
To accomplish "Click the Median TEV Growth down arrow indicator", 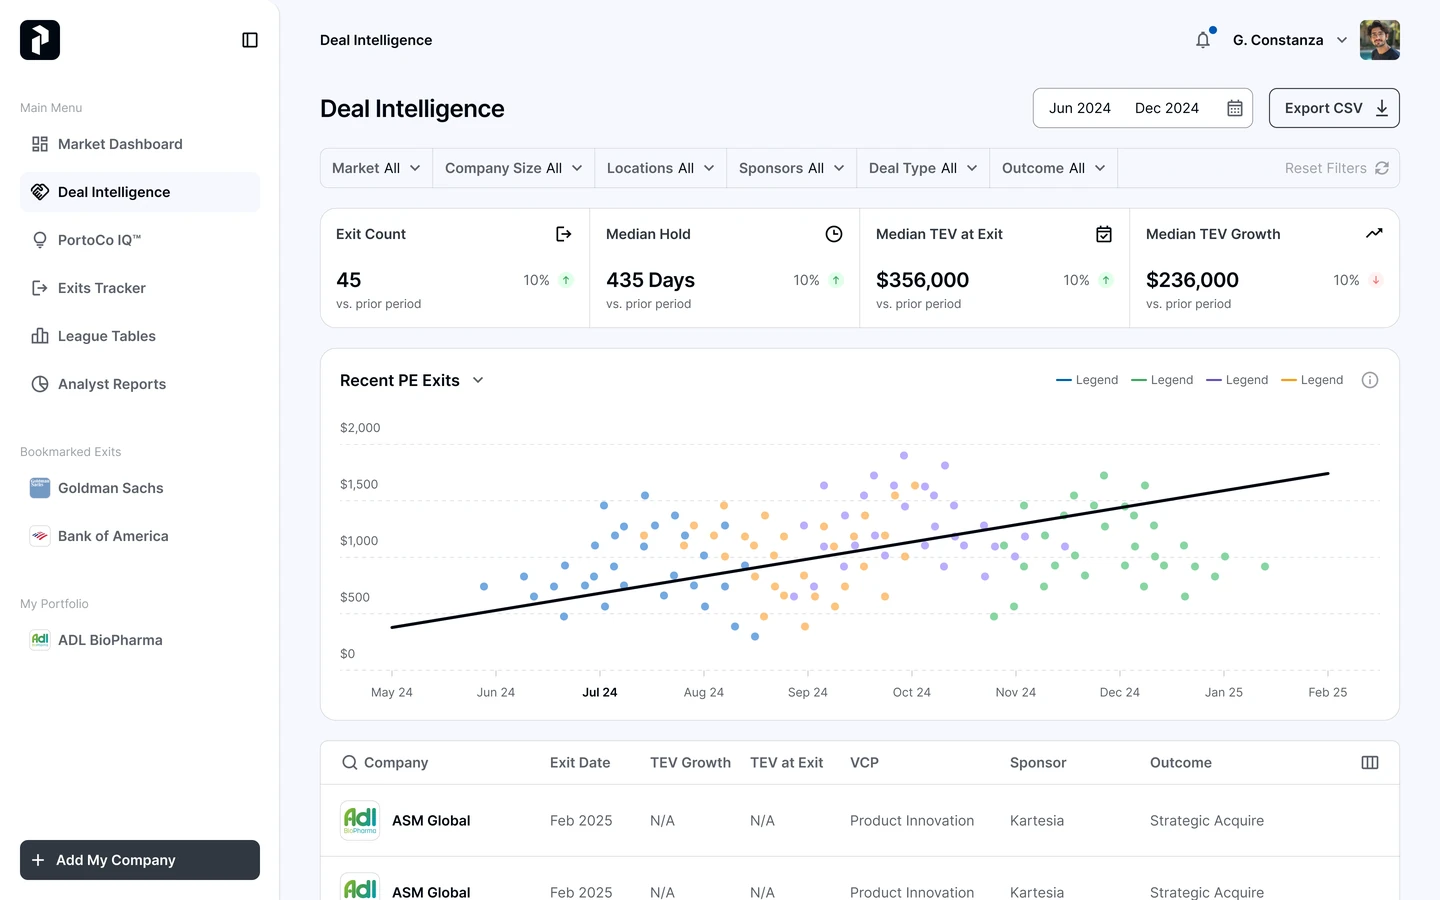I will tap(1376, 280).
